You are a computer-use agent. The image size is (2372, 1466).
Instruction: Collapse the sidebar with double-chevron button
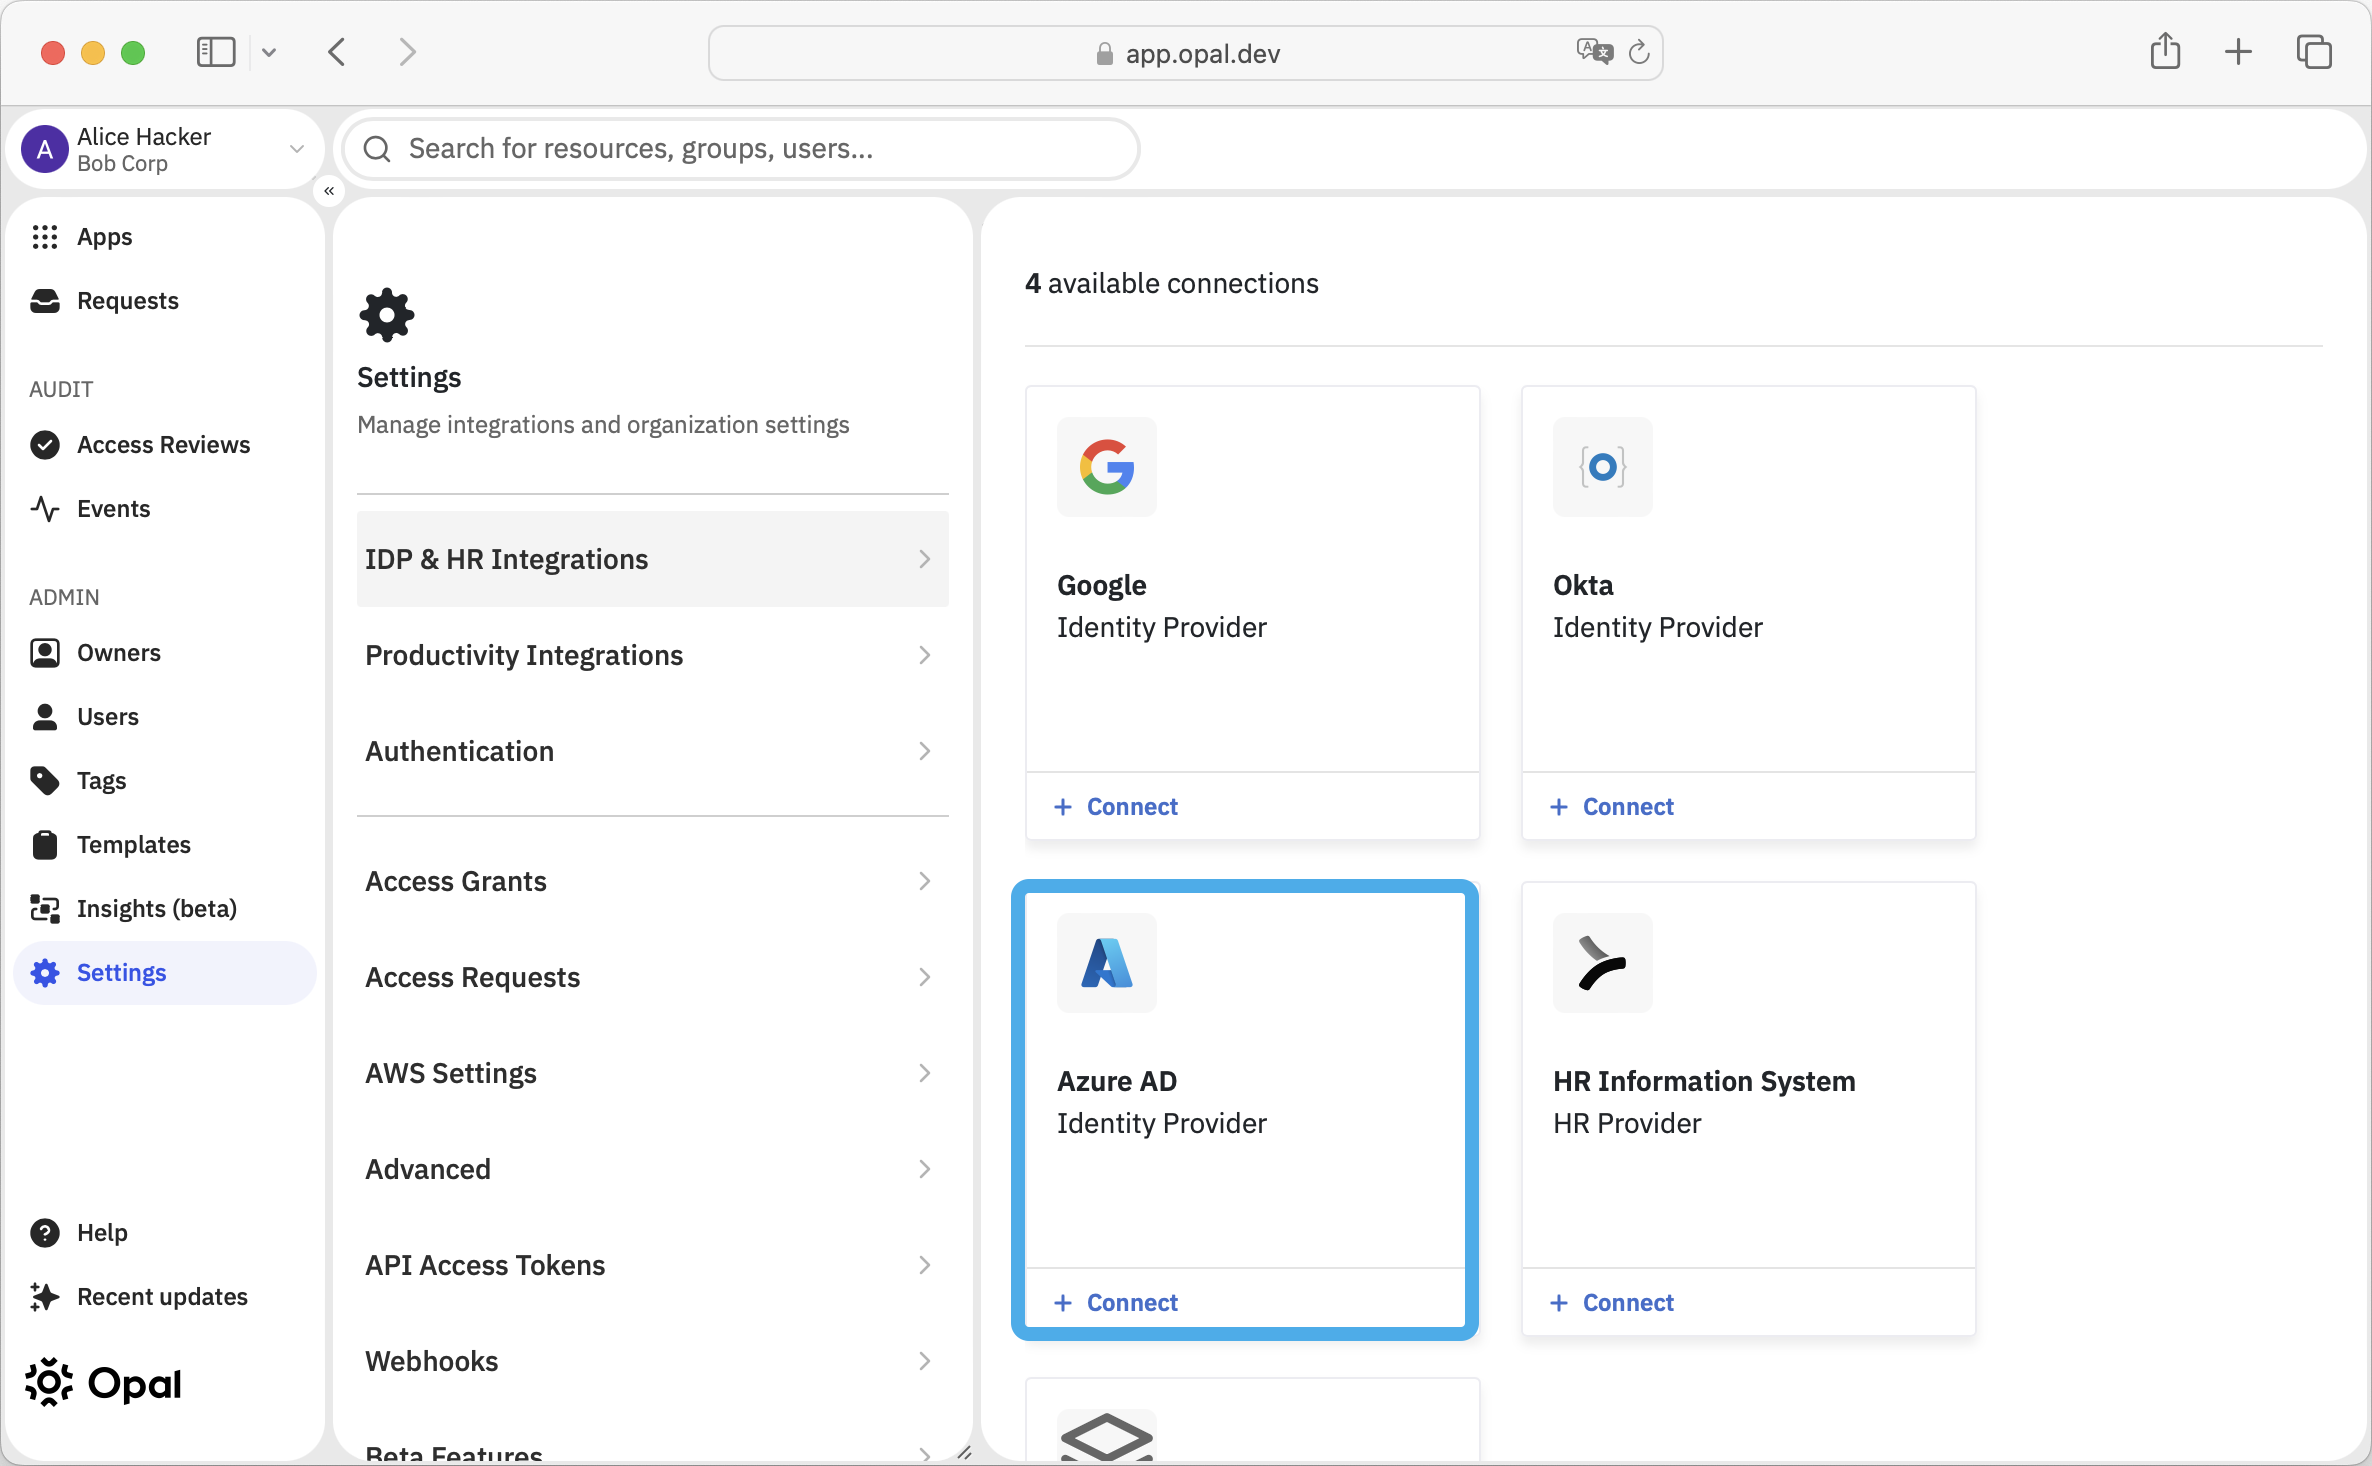[x=329, y=190]
